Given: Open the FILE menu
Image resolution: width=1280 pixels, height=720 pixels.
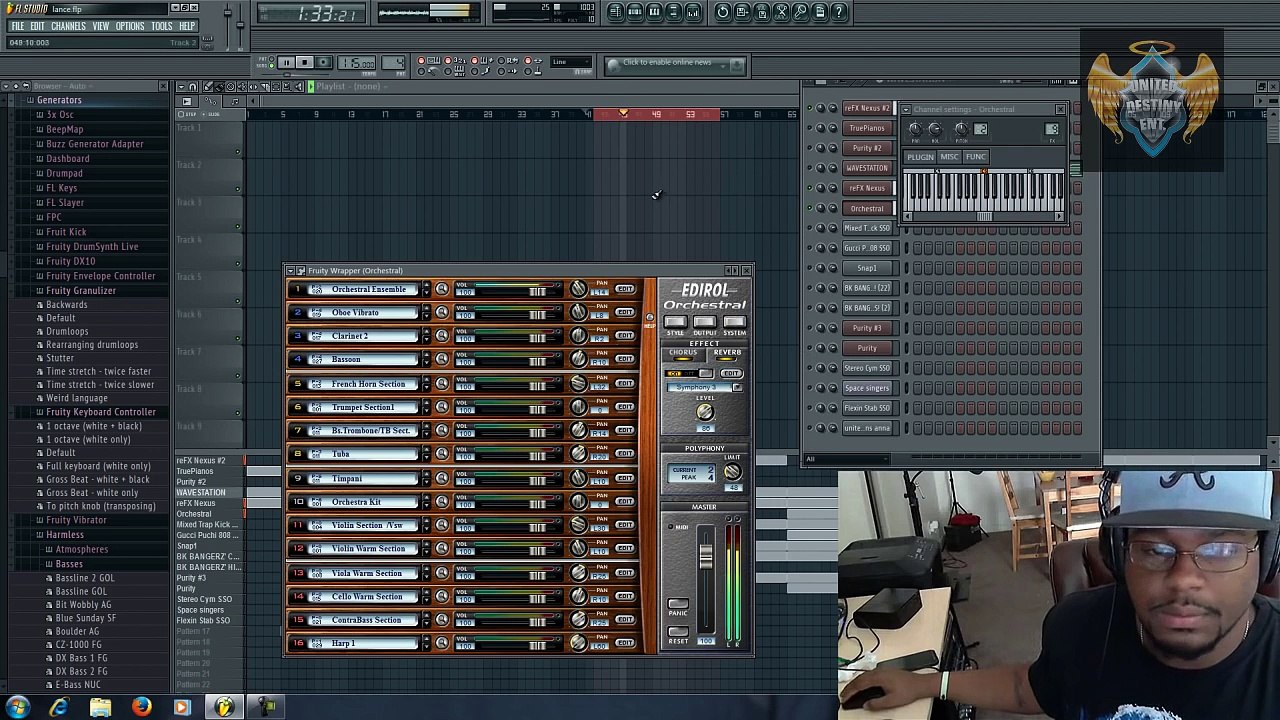Looking at the screenshot, I should (18, 26).
